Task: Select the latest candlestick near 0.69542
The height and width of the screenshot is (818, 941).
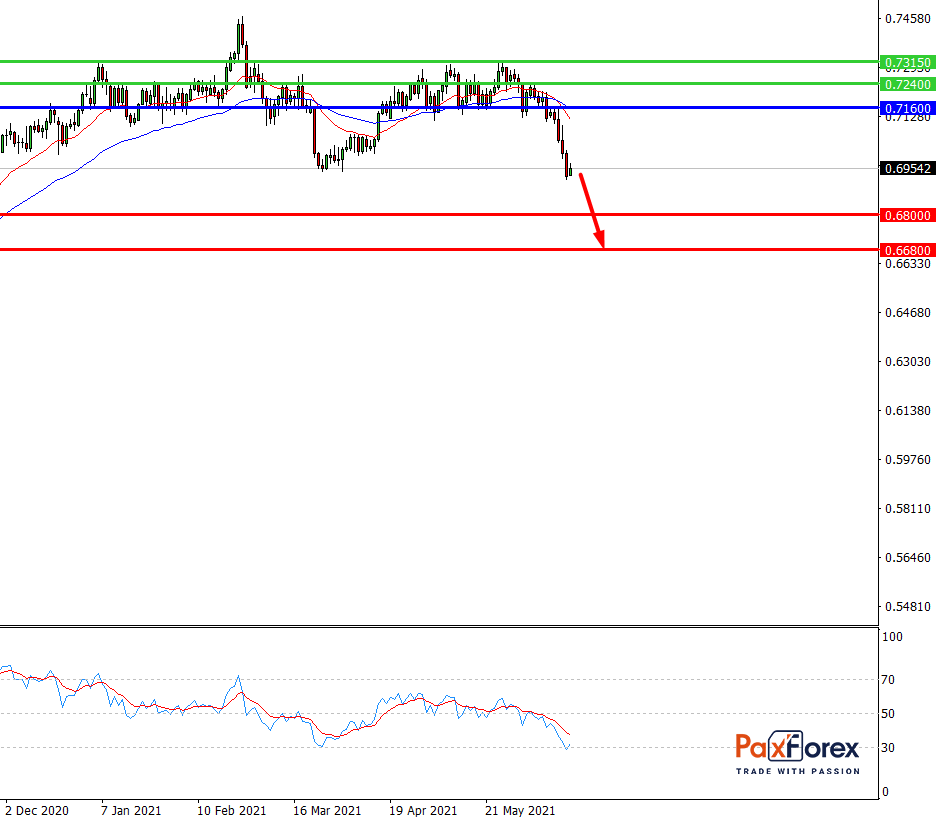Action: click(570, 170)
